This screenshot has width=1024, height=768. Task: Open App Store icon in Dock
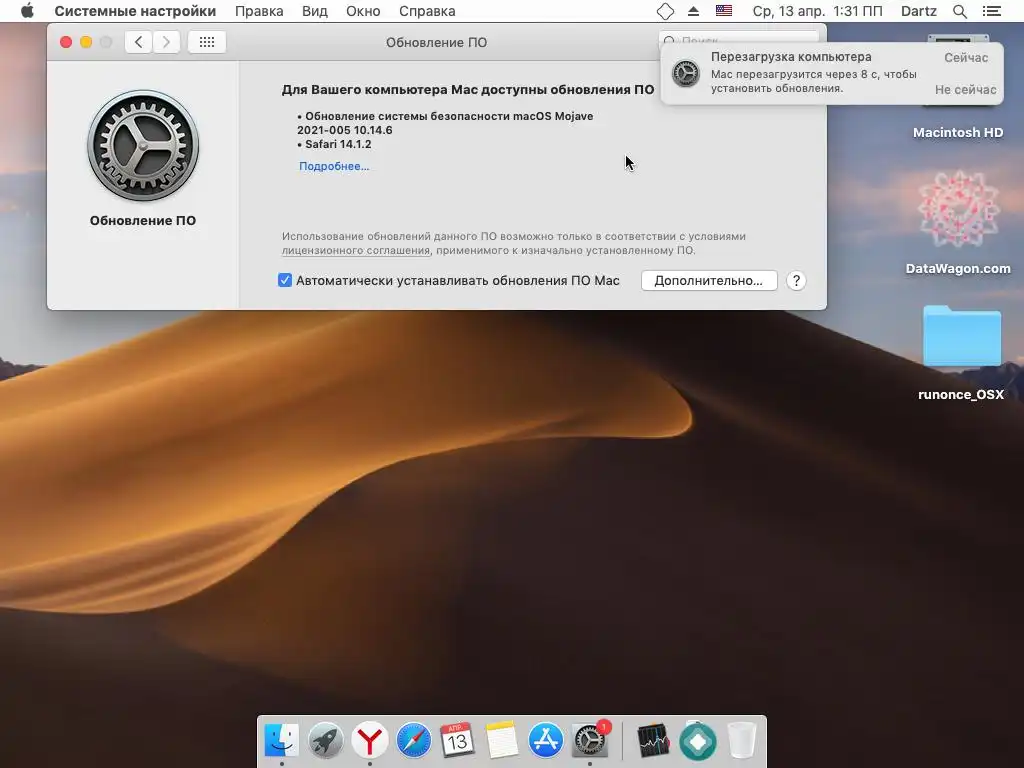point(545,740)
